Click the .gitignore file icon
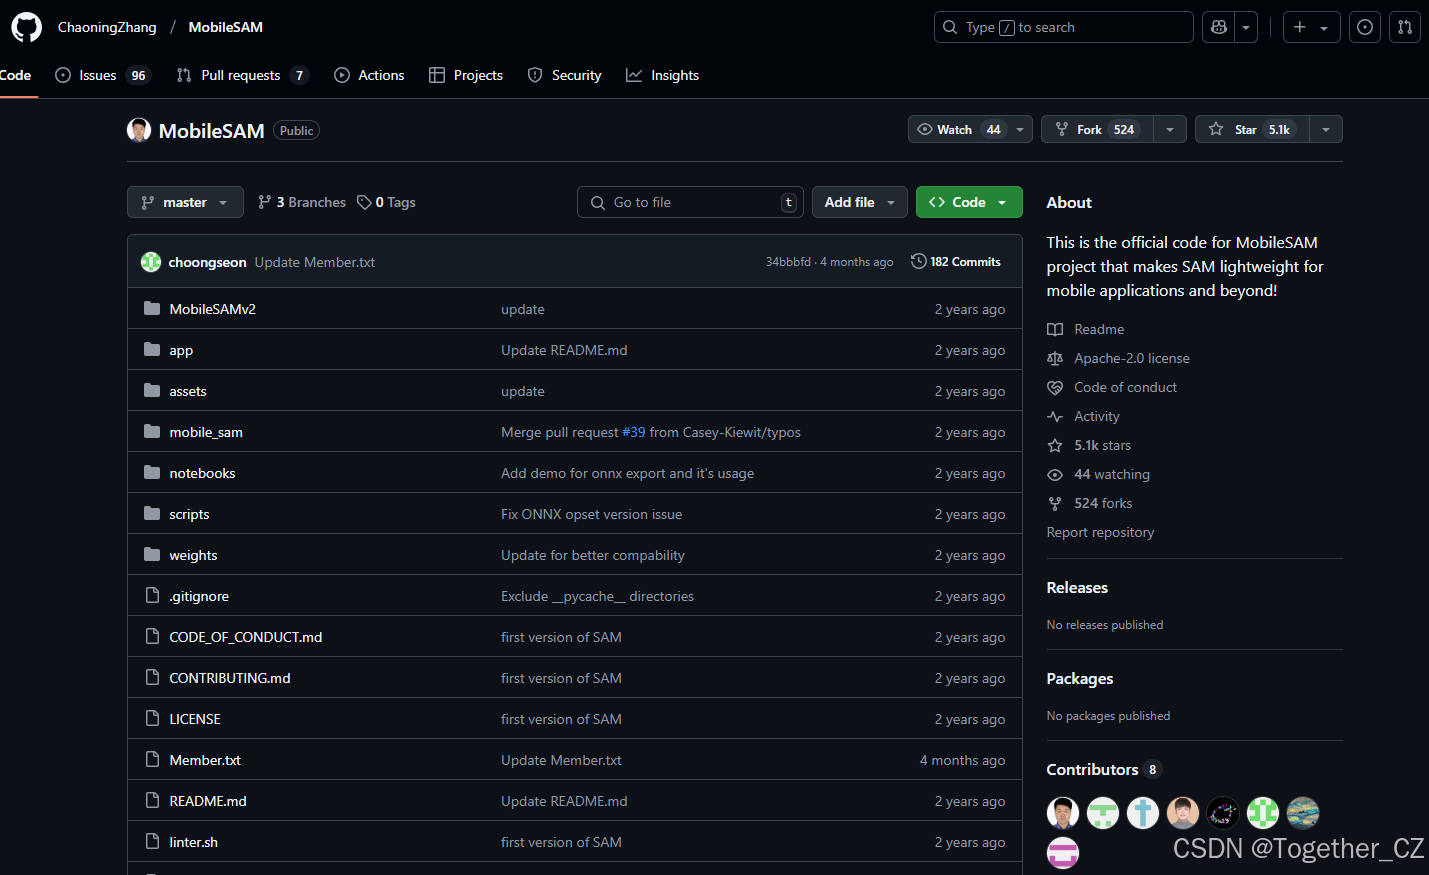Screen dimensions: 1429x875 click(x=152, y=596)
